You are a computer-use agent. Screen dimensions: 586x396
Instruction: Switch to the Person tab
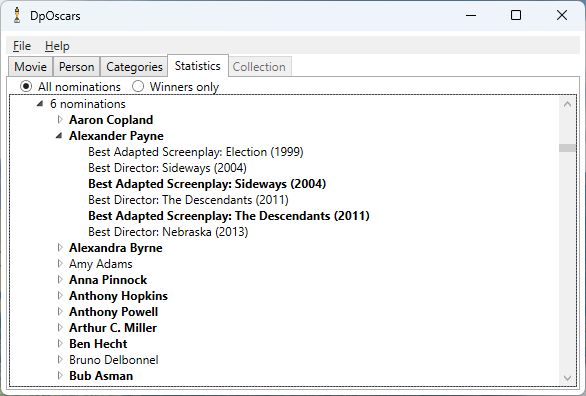tap(77, 67)
